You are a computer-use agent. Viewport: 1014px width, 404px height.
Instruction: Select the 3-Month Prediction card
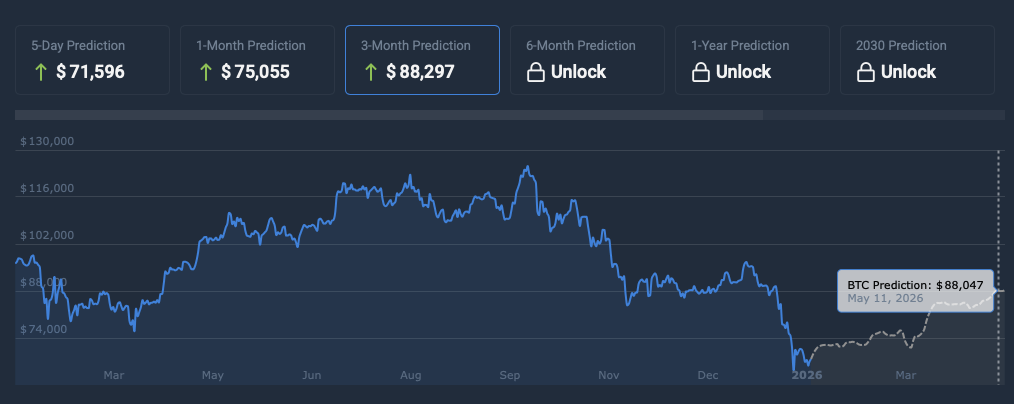pyautogui.click(x=422, y=60)
